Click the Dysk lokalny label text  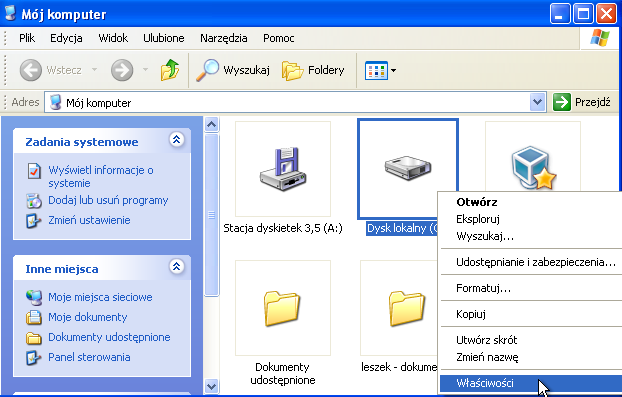[402, 228]
